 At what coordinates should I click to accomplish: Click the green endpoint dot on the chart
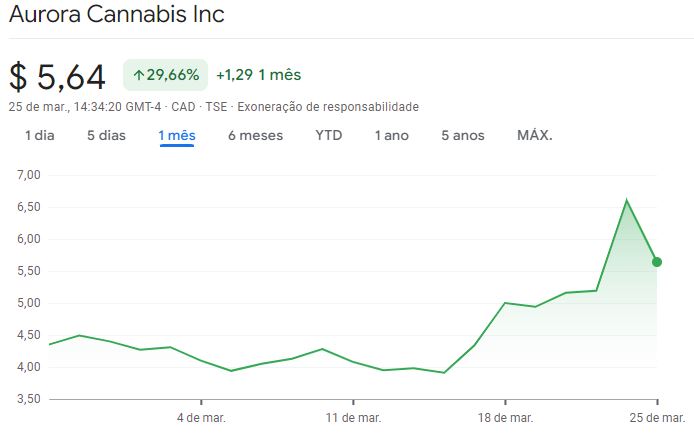657,262
